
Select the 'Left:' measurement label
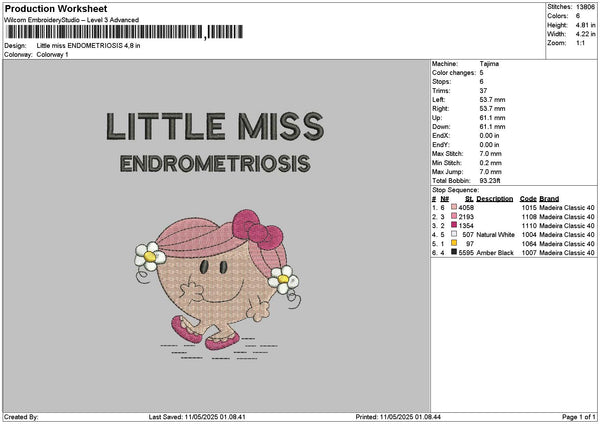(439, 100)
